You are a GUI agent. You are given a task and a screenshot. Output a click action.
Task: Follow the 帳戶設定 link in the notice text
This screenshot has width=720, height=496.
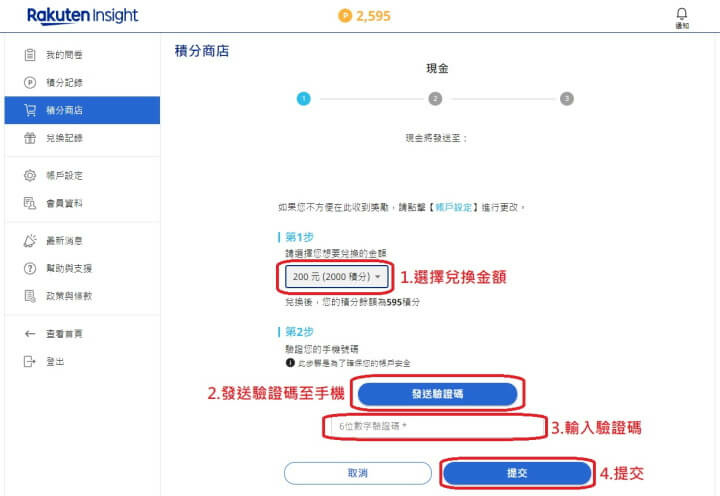454,208
